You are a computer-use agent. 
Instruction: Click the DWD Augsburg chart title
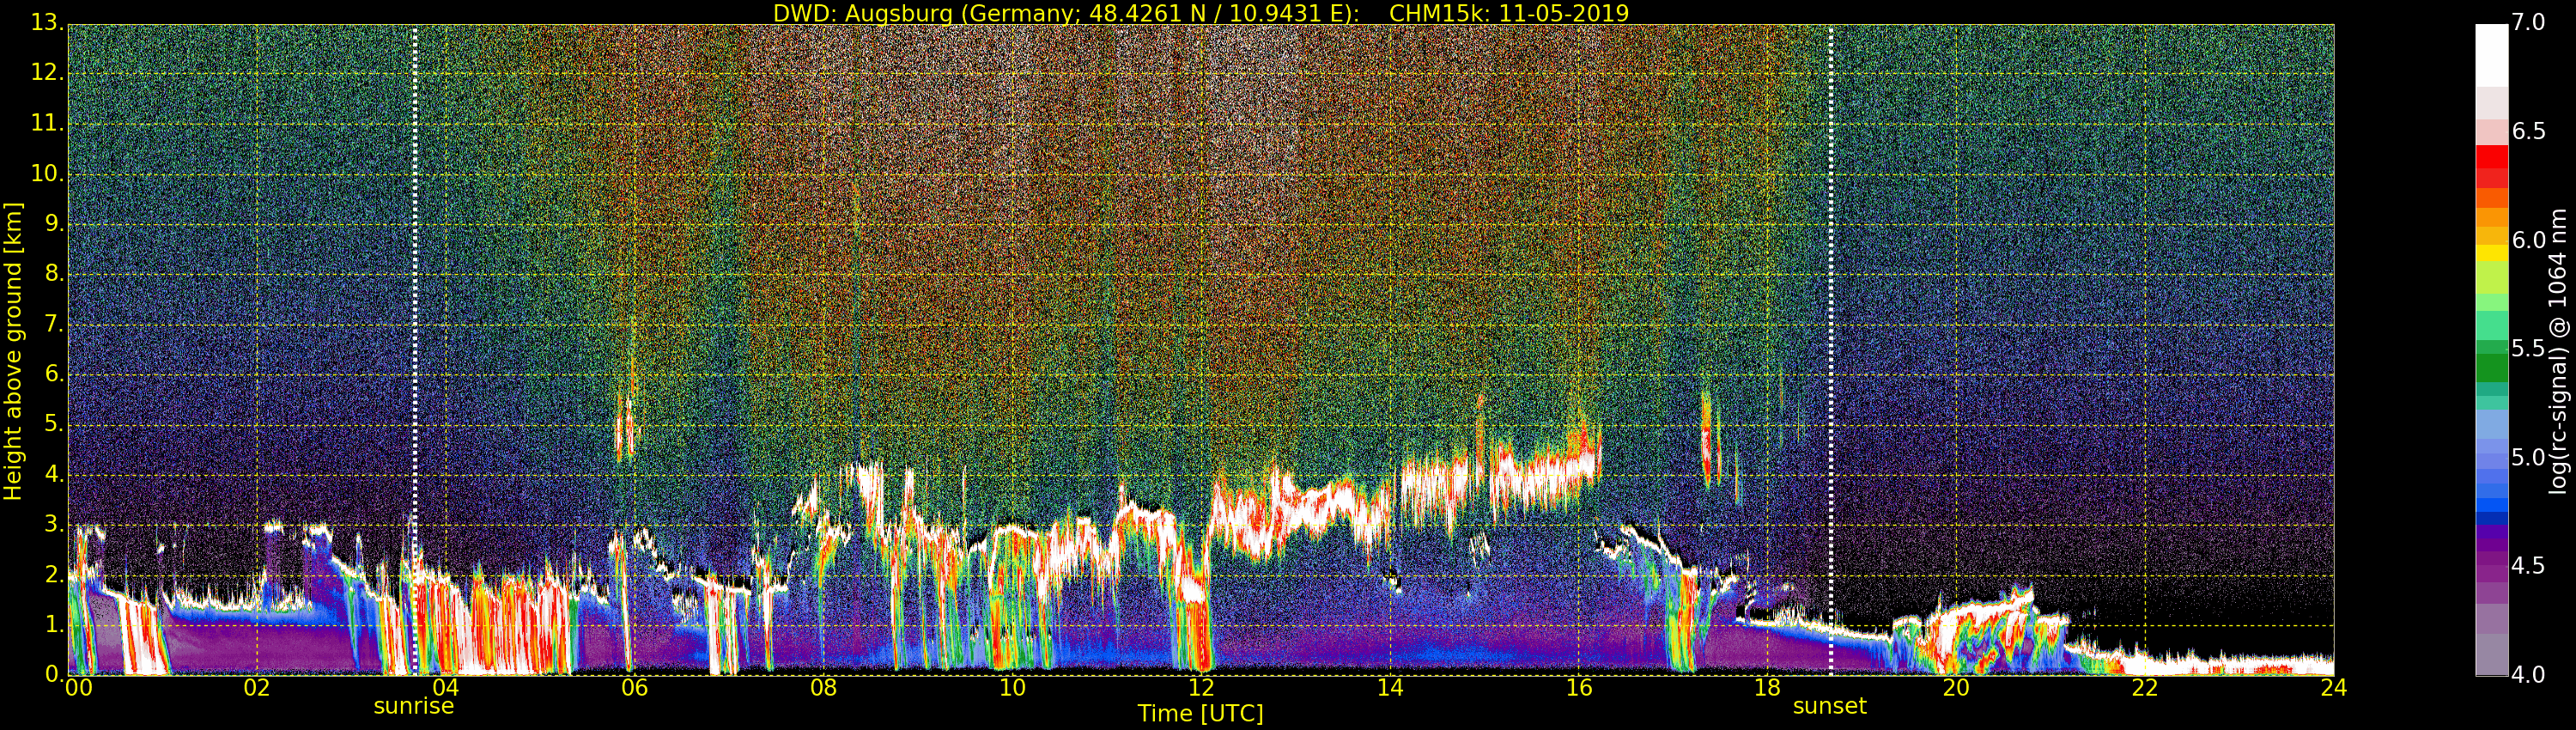(1201, 13)
